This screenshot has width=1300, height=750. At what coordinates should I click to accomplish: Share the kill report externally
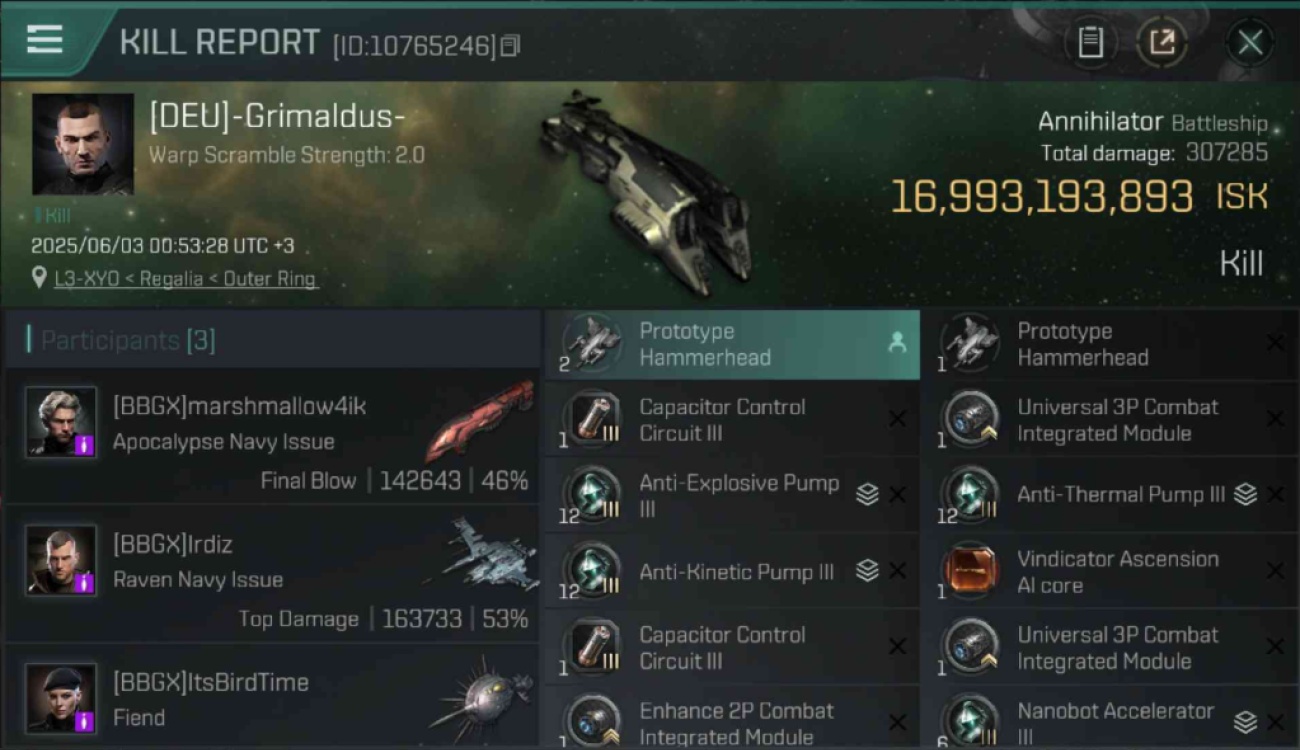(1162, 43)
